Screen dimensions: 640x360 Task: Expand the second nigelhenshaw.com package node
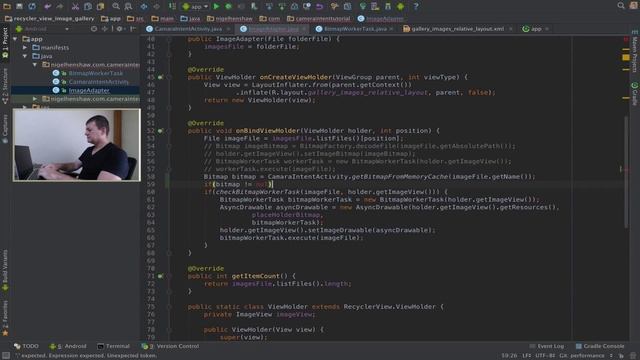point(35,99)
